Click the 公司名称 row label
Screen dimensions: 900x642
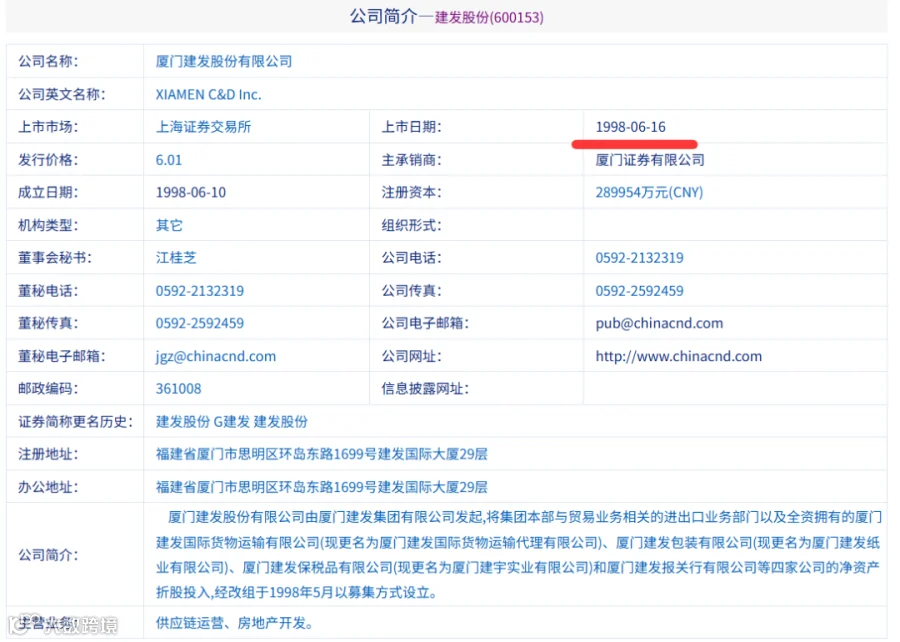(48, 61)
